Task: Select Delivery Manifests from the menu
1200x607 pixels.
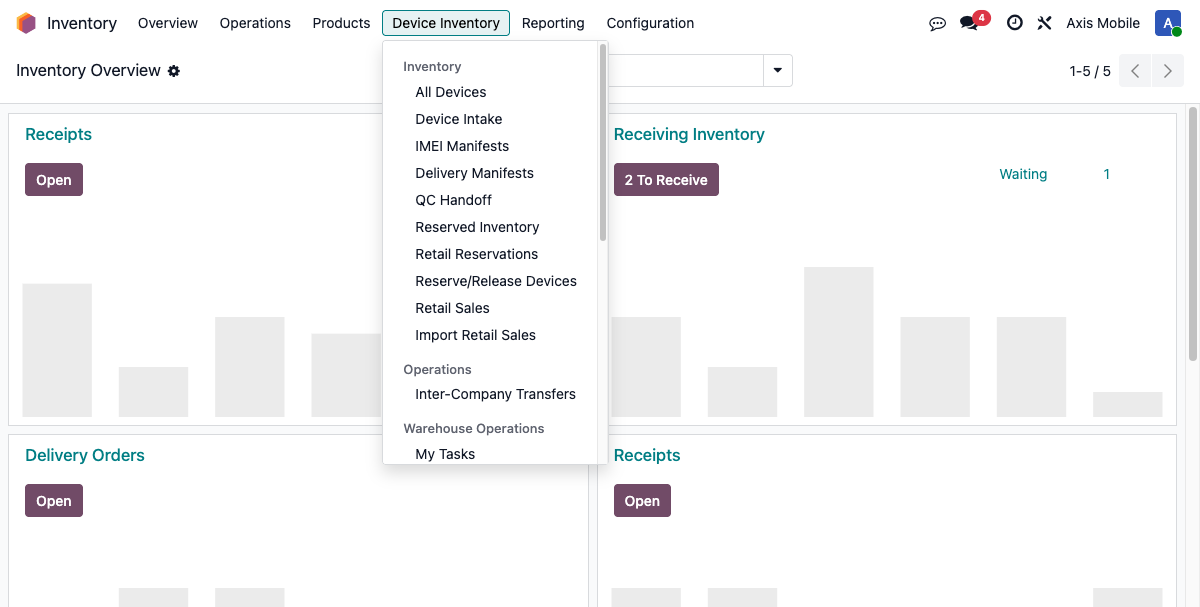Action: (474, 173)
